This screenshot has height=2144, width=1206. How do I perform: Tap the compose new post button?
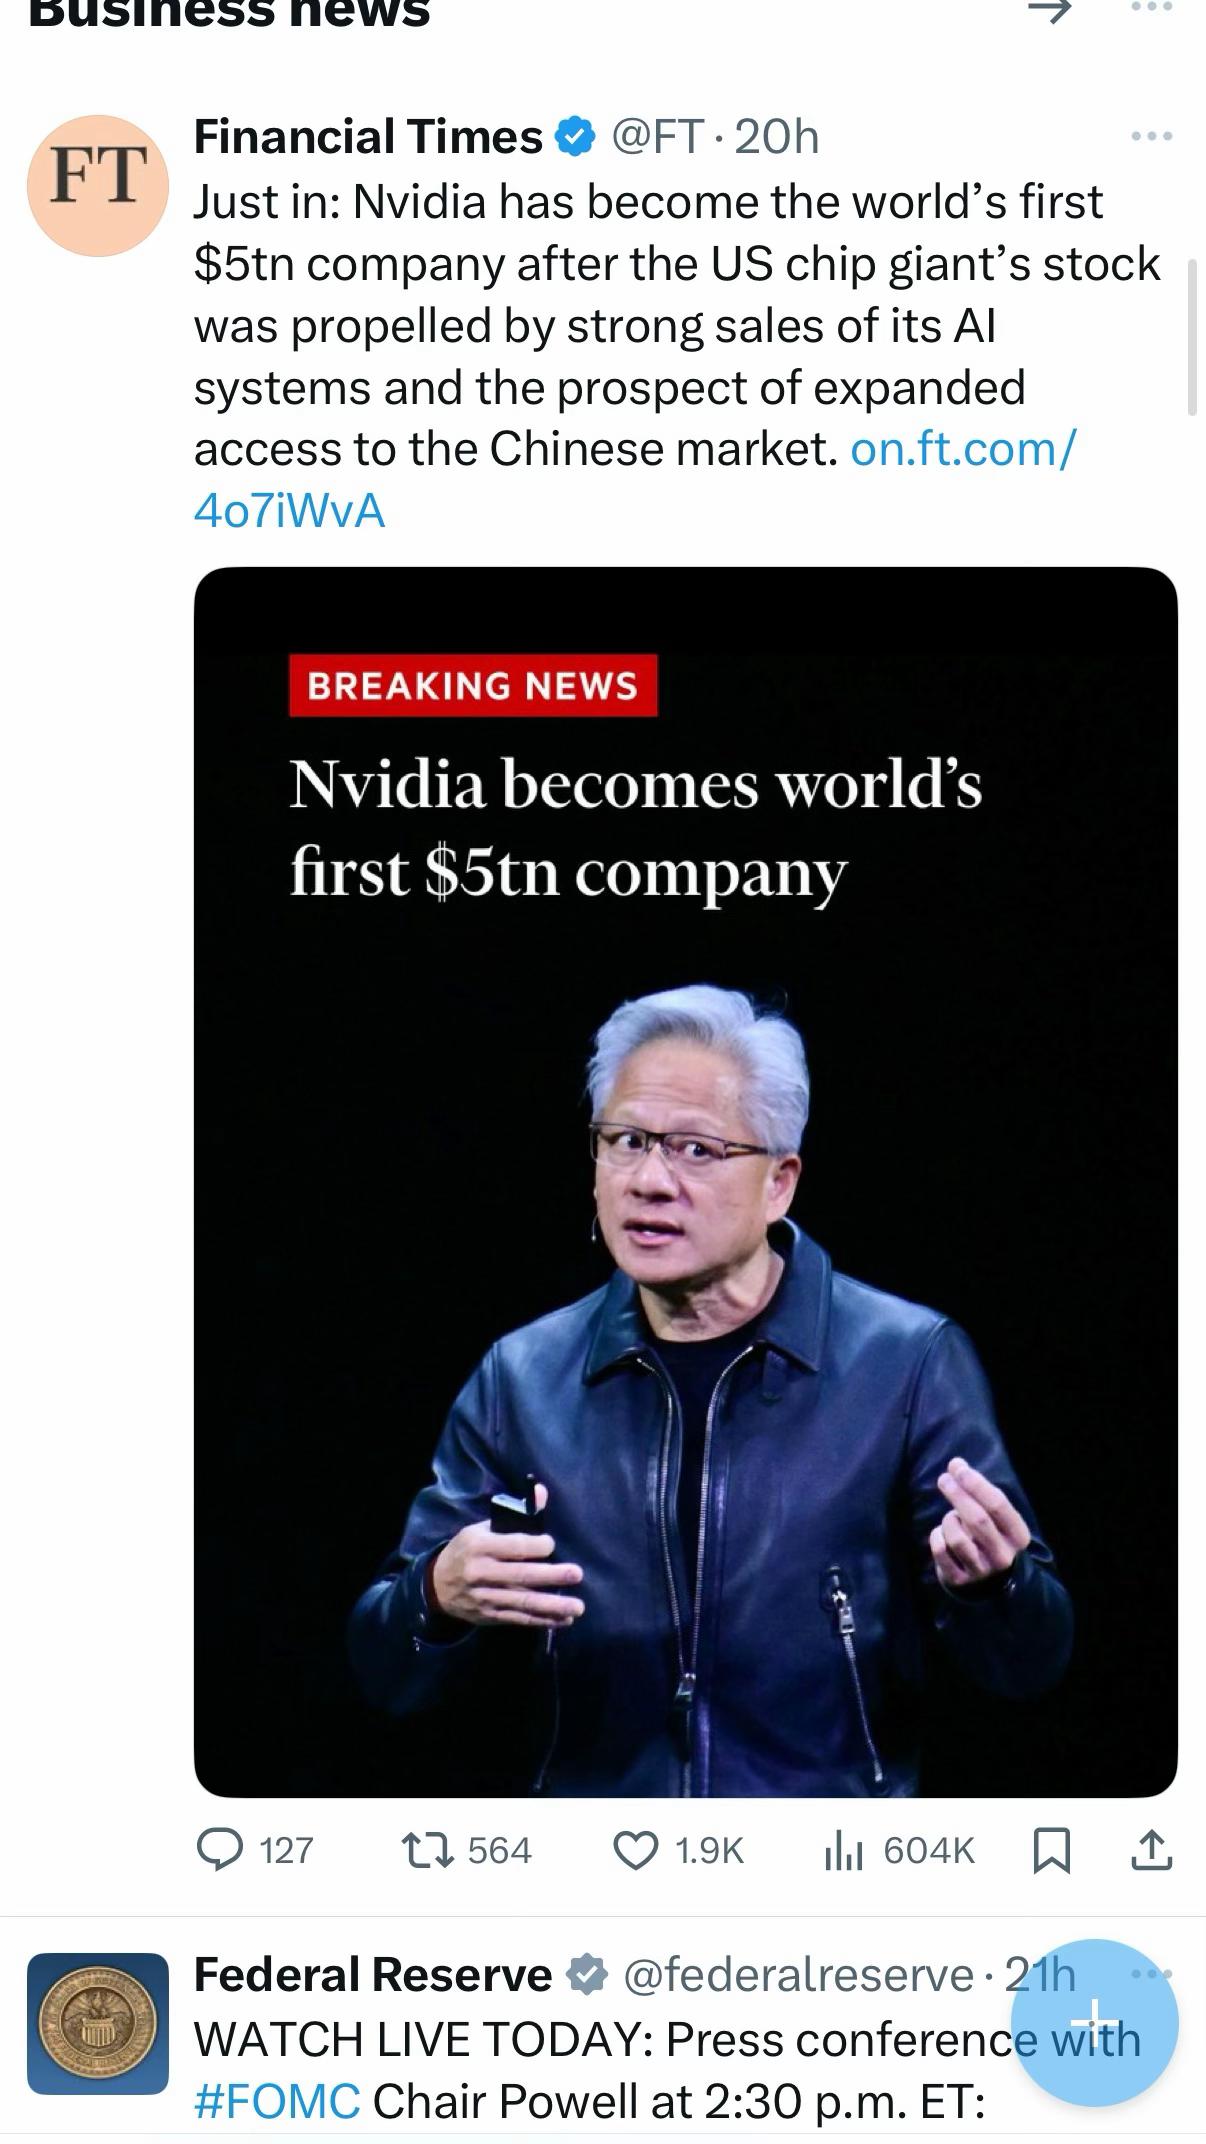pyautogui.click(x=1095, y=2022)
